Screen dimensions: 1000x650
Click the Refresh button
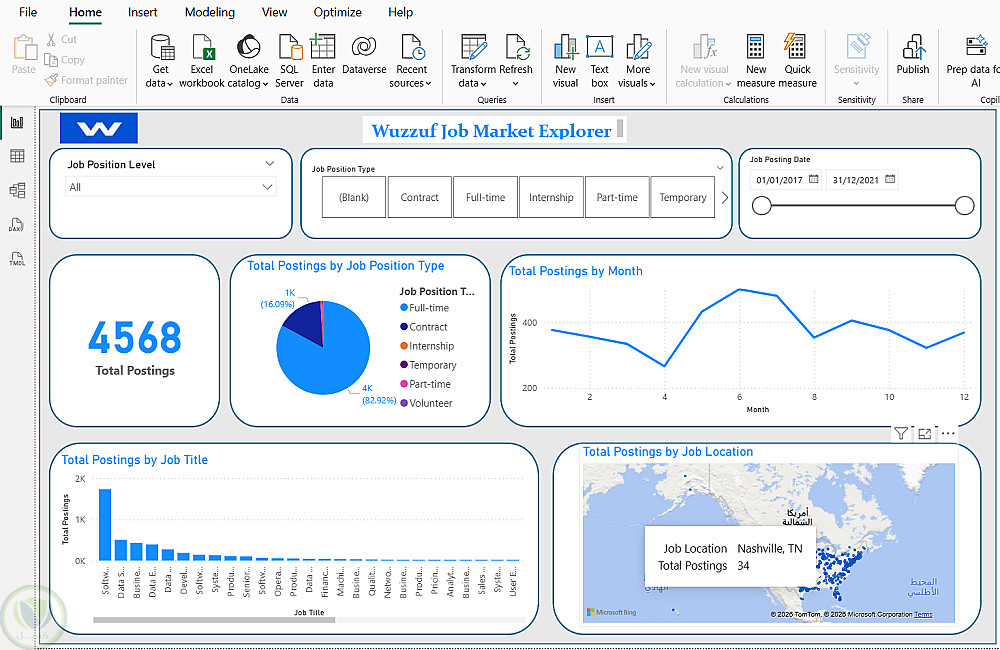515,61
